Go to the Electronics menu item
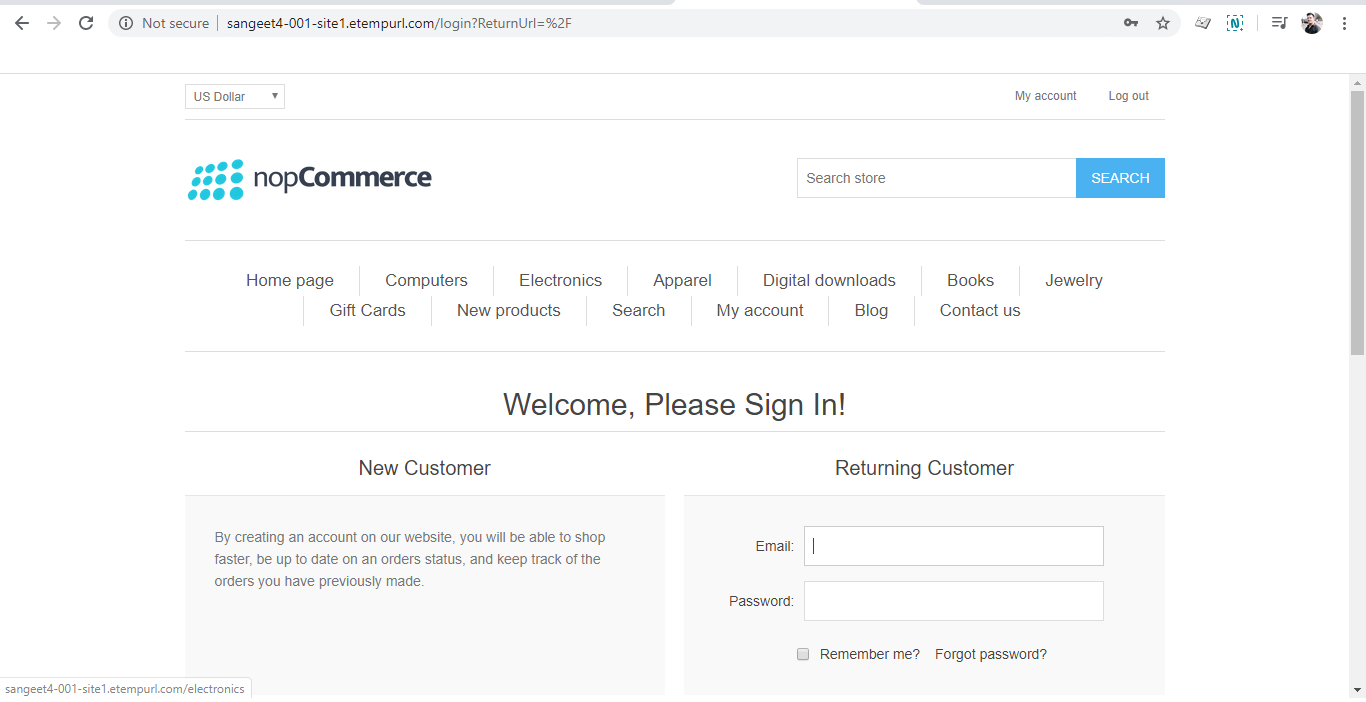Screen dimensions: 1366x702 [560, 280]
